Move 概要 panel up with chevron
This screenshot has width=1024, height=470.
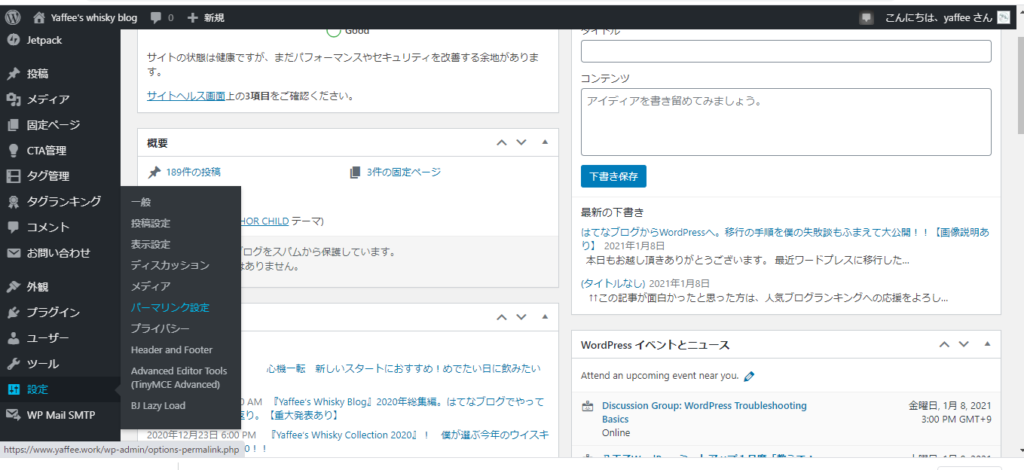click(x=501, y=142)
